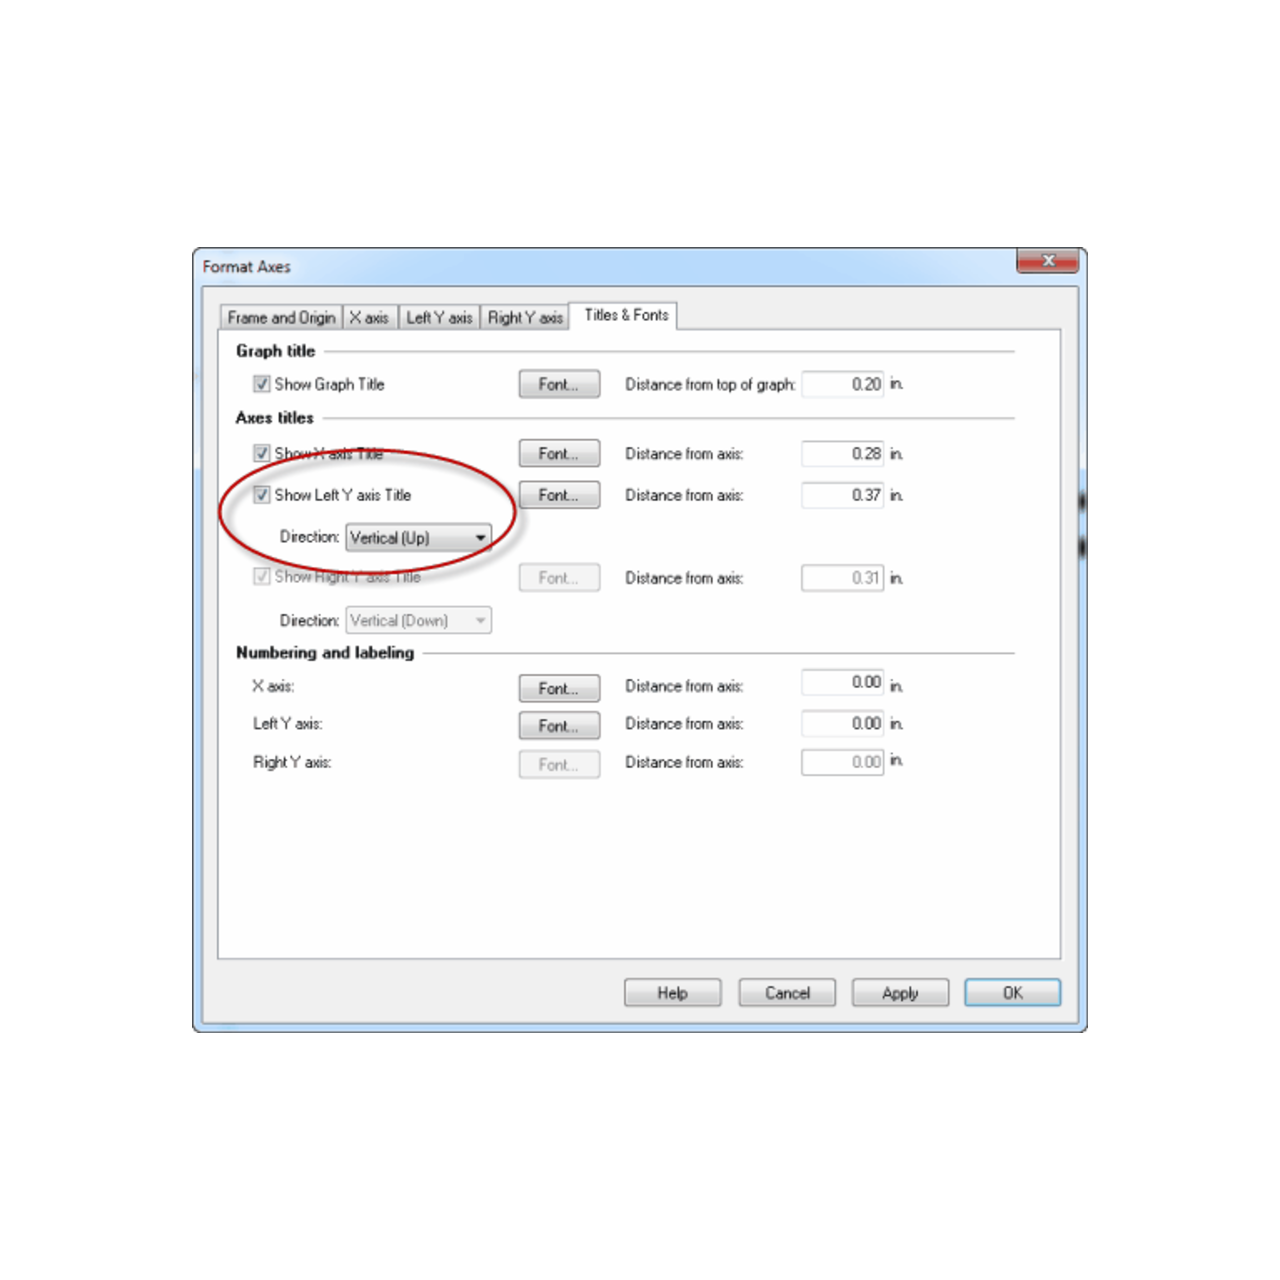Expand Vertical (Up) direction dropdown
The height and width of the screenshot is (1280, 1280).
coord(419,538)
